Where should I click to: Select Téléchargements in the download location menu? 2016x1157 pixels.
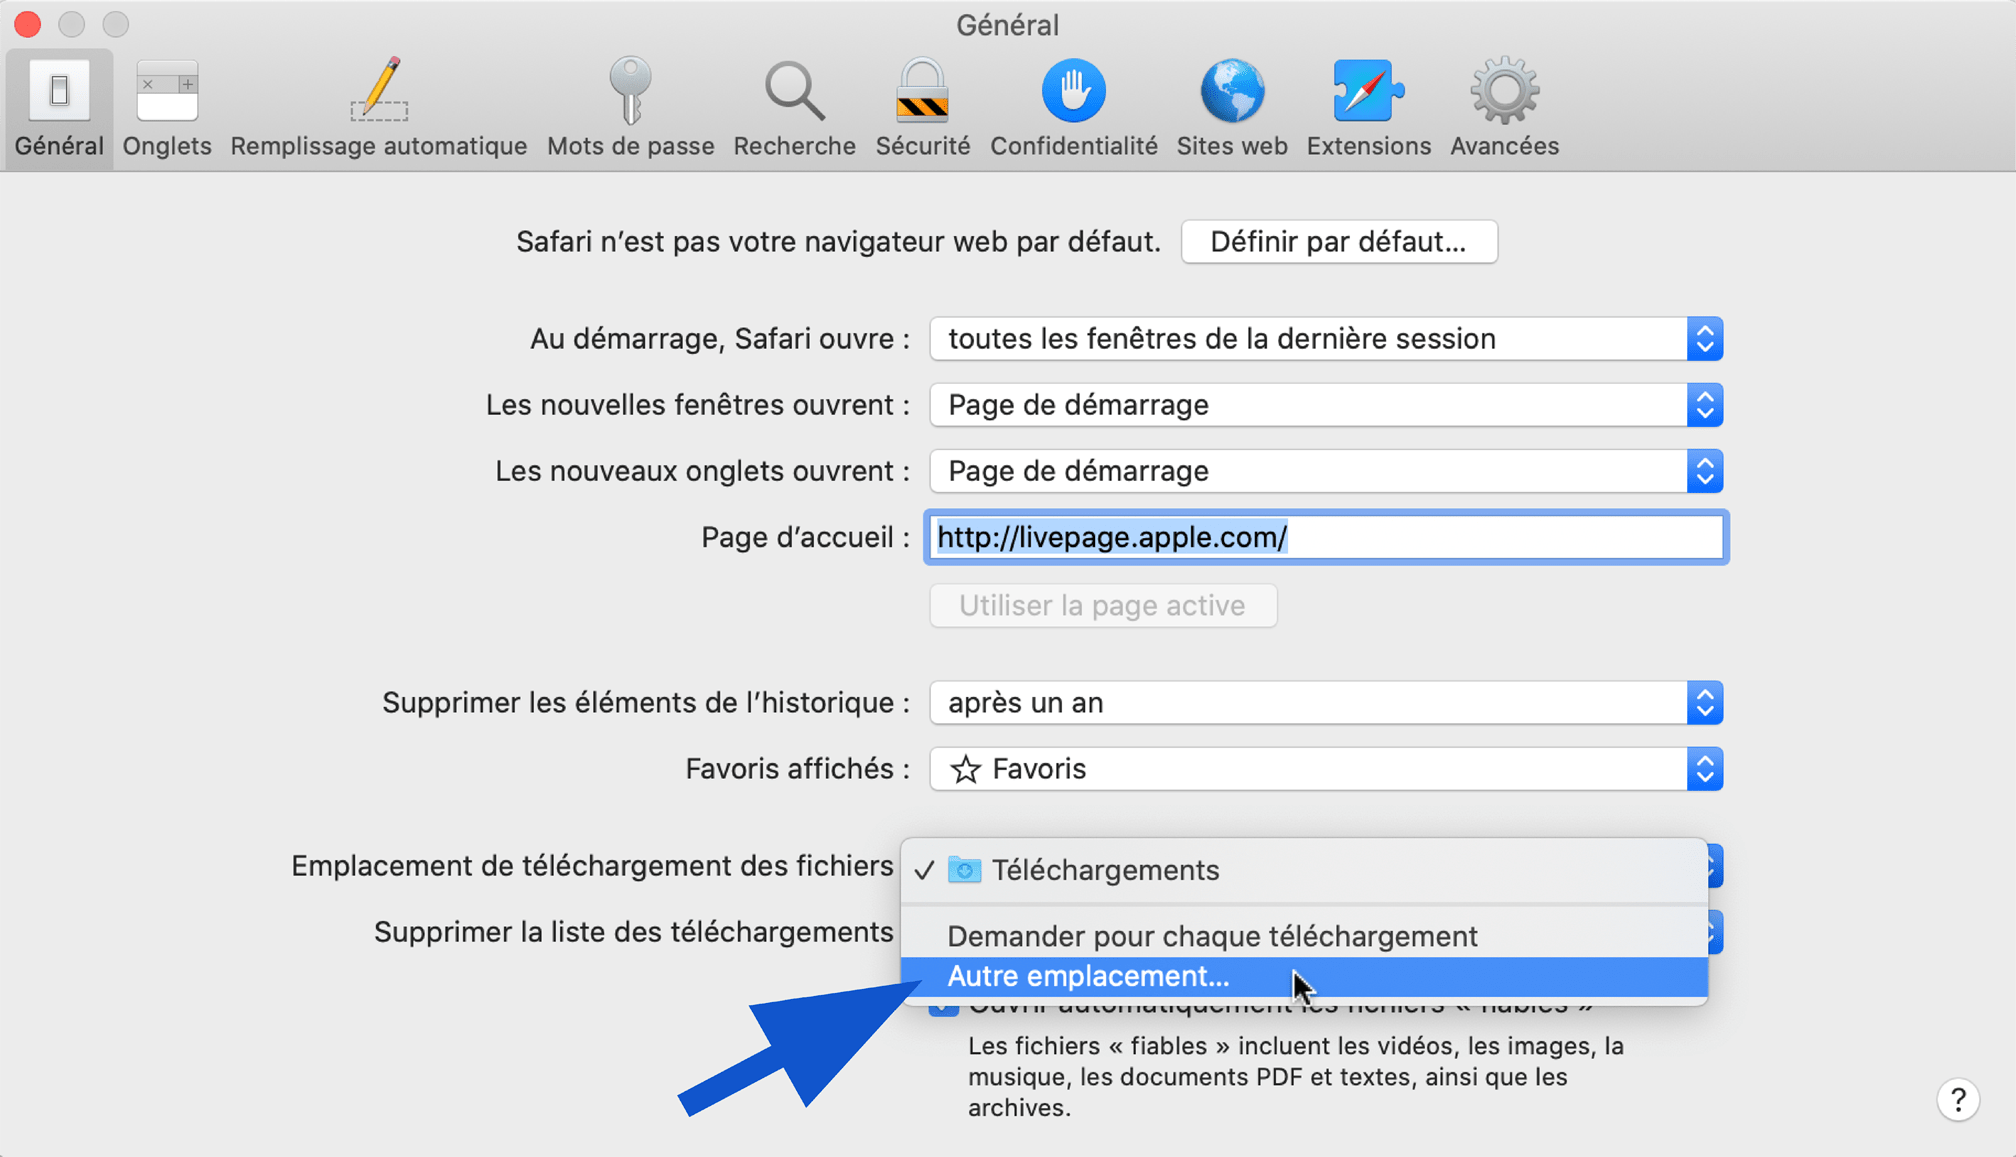click(x=1304, y=870)
